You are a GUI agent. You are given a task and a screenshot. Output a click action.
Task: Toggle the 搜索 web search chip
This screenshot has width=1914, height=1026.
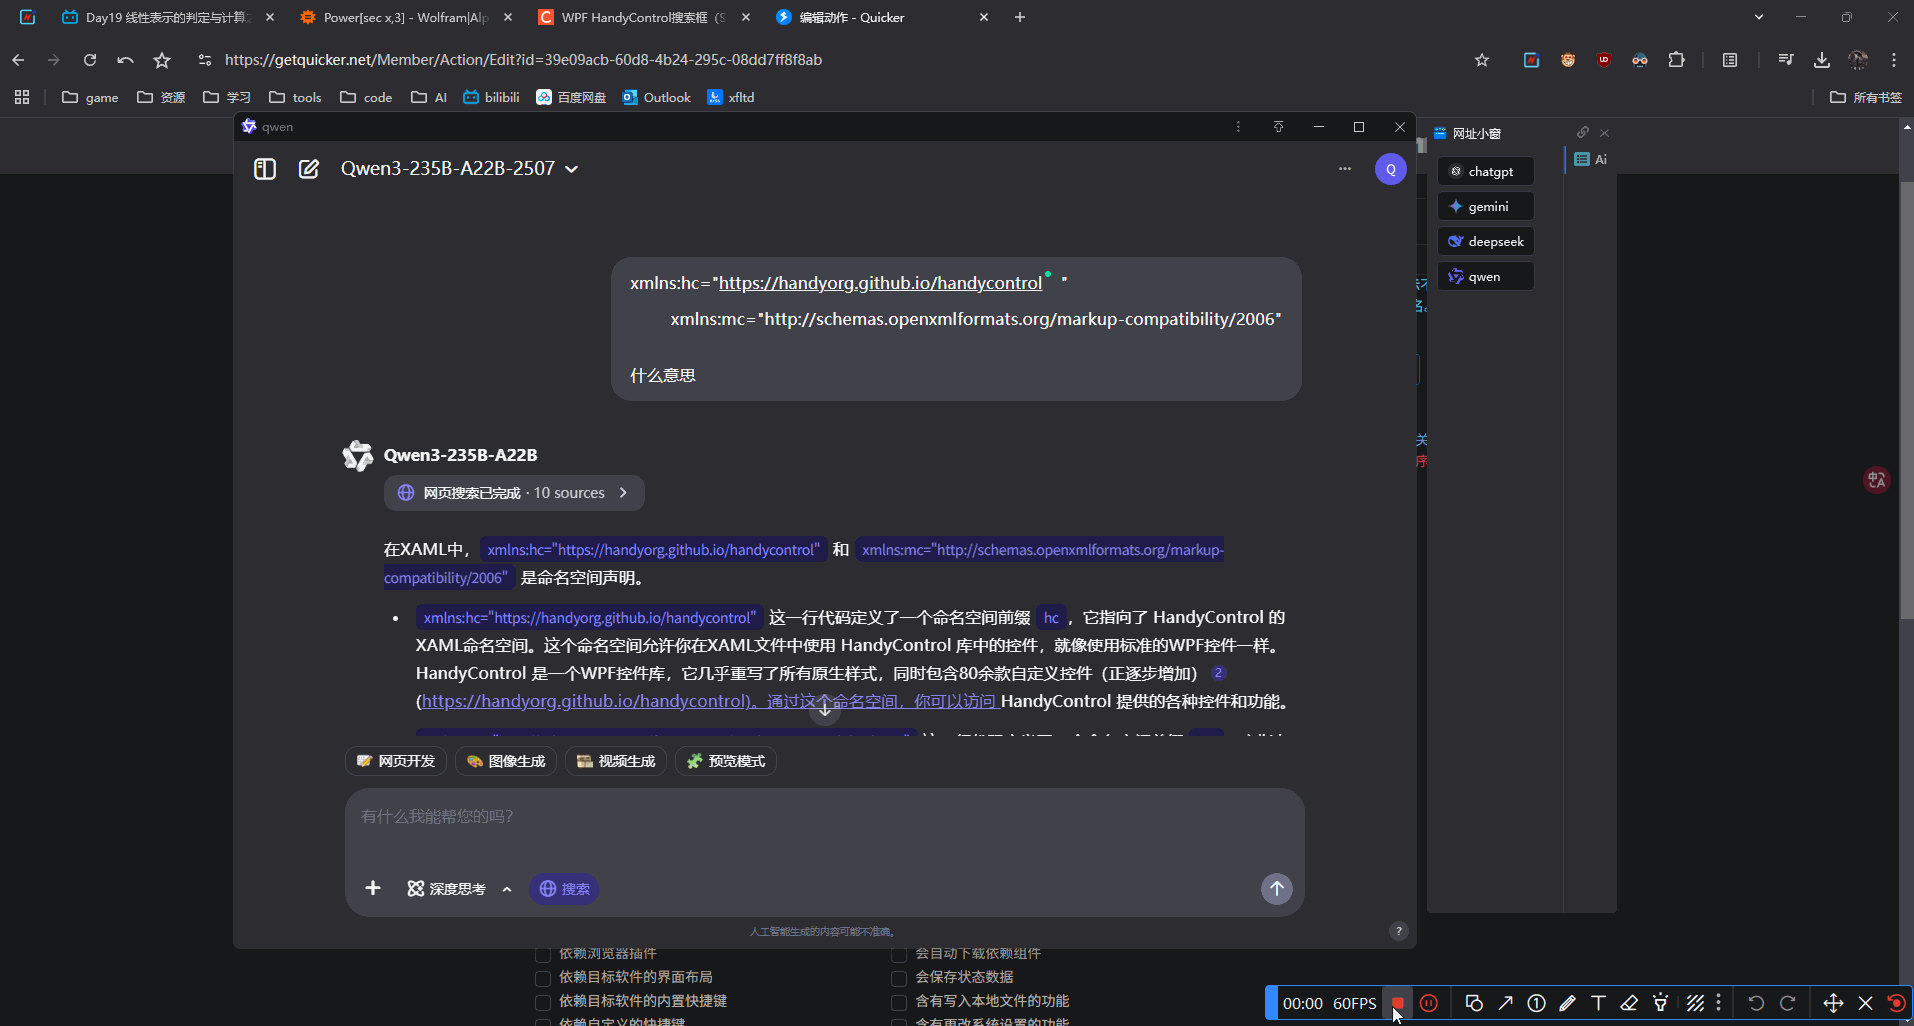coord(564,889)
